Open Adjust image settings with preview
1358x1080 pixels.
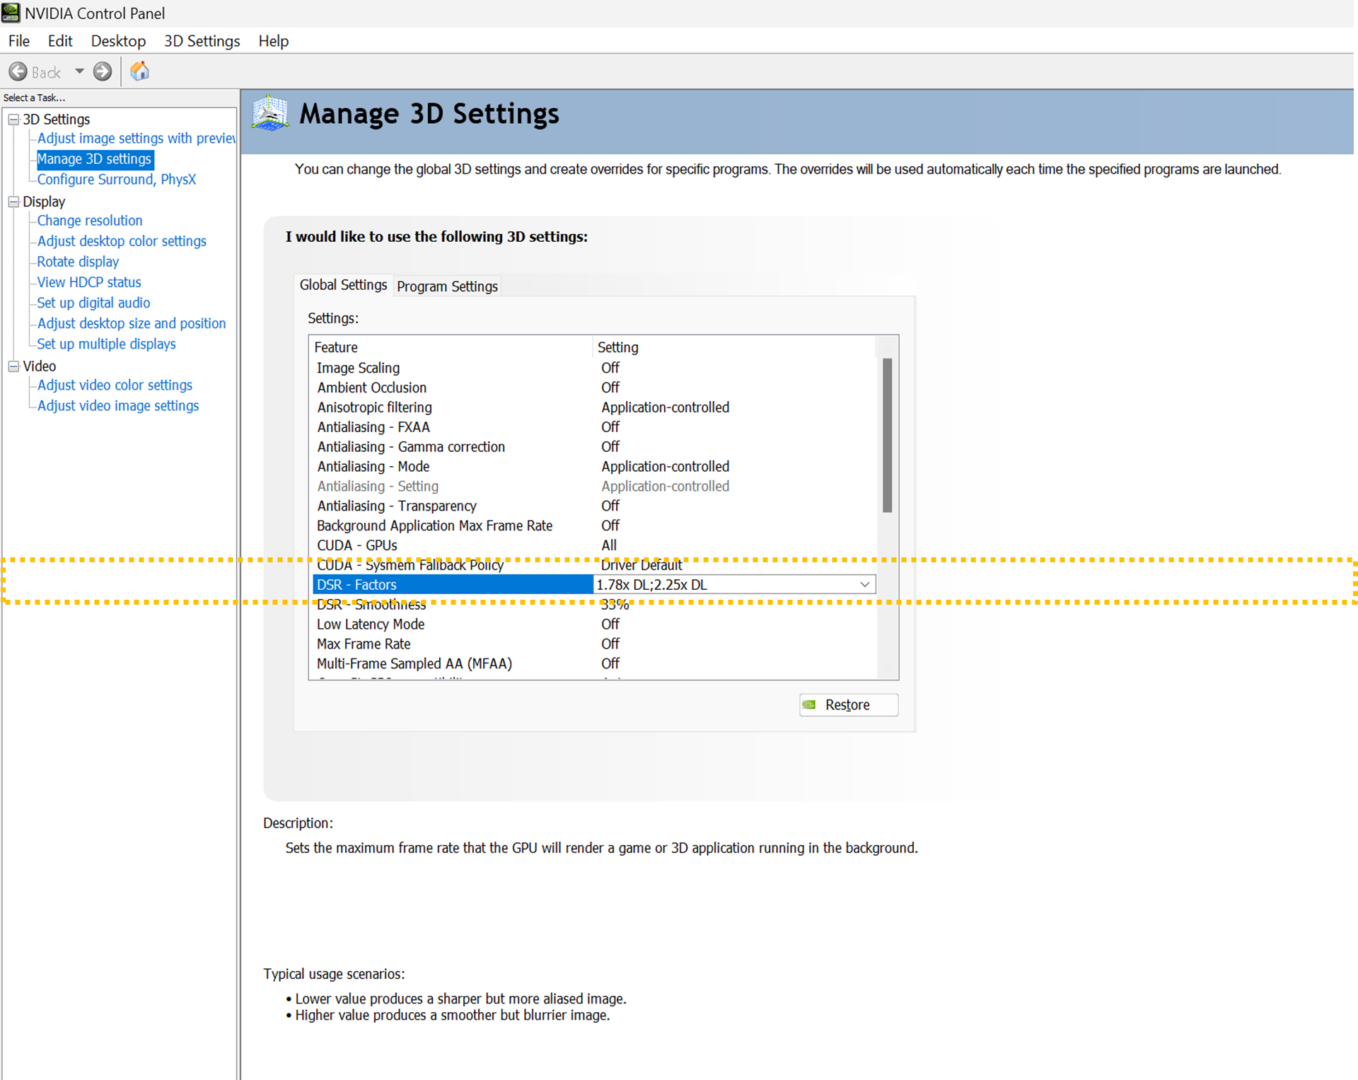136,138
